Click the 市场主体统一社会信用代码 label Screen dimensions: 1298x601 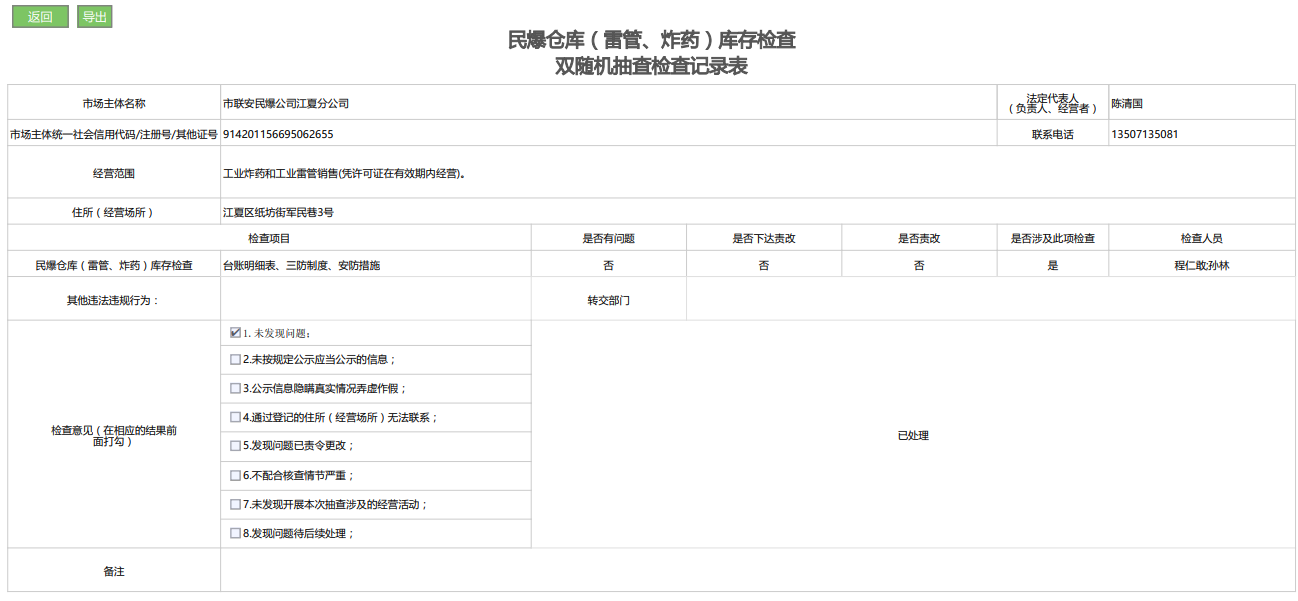(x=114, y=134)
